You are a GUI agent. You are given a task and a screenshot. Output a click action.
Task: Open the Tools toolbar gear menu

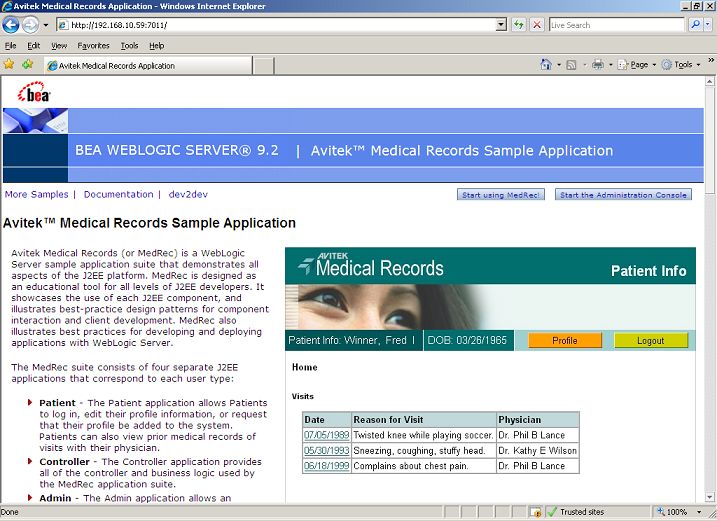coord(681,65)
